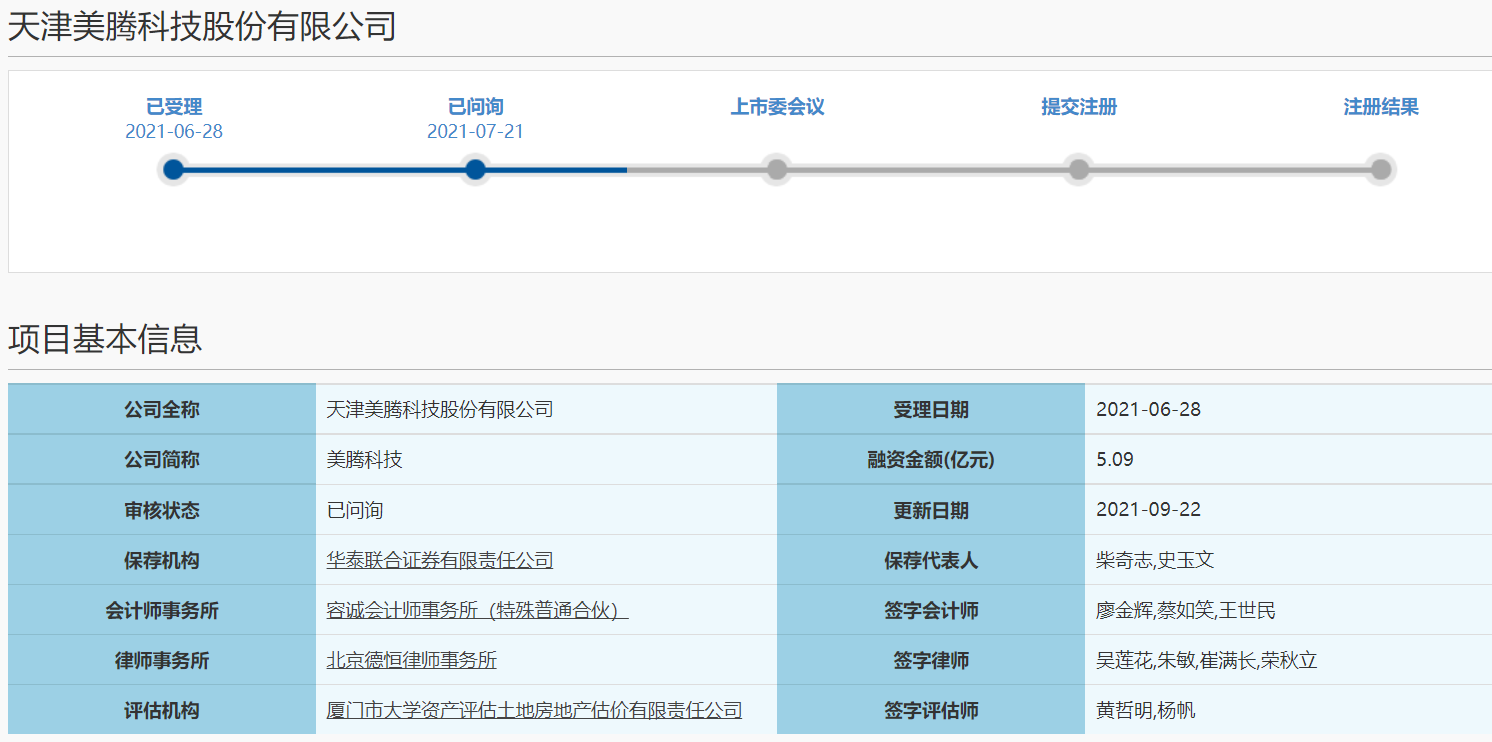Click the 受理日期 label cell
The height and width of the screenshot is (742, 1492).
pos(931,410)
